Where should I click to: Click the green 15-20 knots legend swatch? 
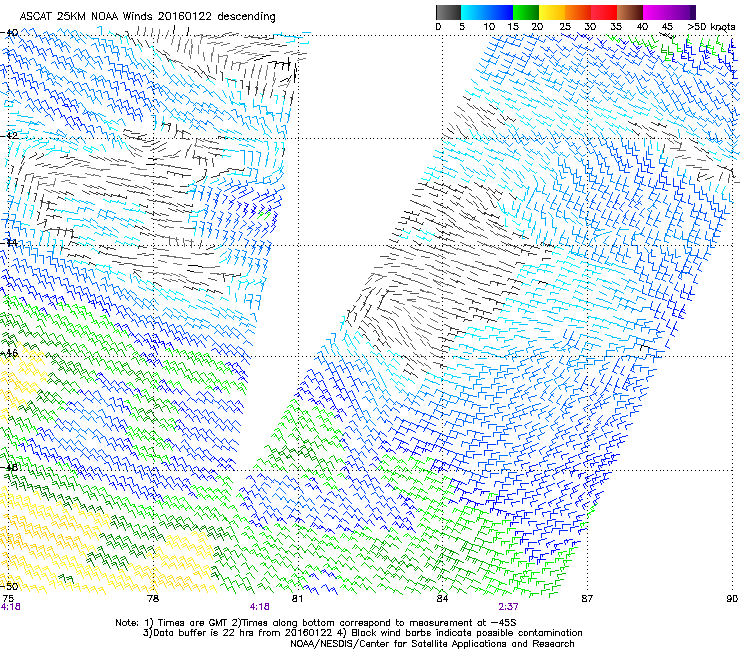click(x=526, y=12)
